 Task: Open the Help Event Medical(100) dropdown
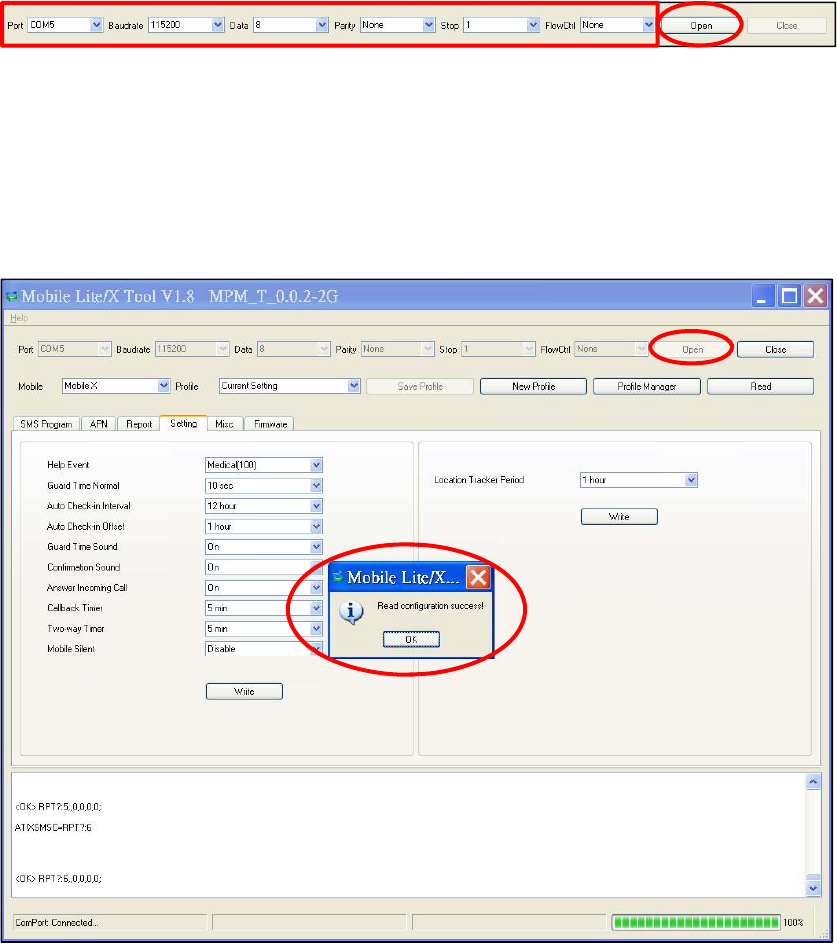tap(264, 465)
